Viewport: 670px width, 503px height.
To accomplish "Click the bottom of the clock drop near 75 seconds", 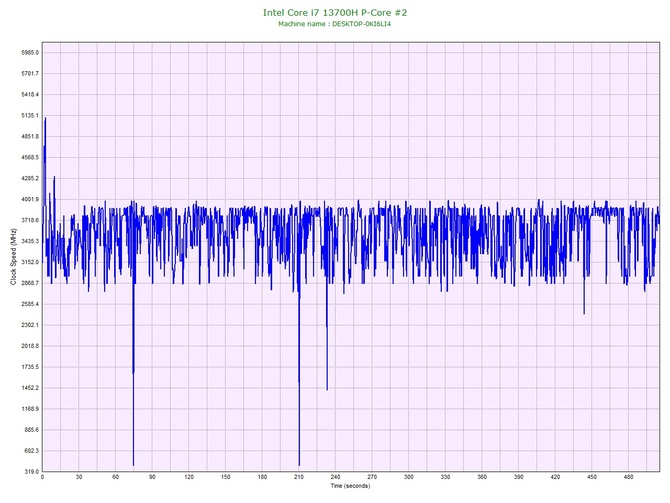I will pyautogui.click(x=133, y=465).
